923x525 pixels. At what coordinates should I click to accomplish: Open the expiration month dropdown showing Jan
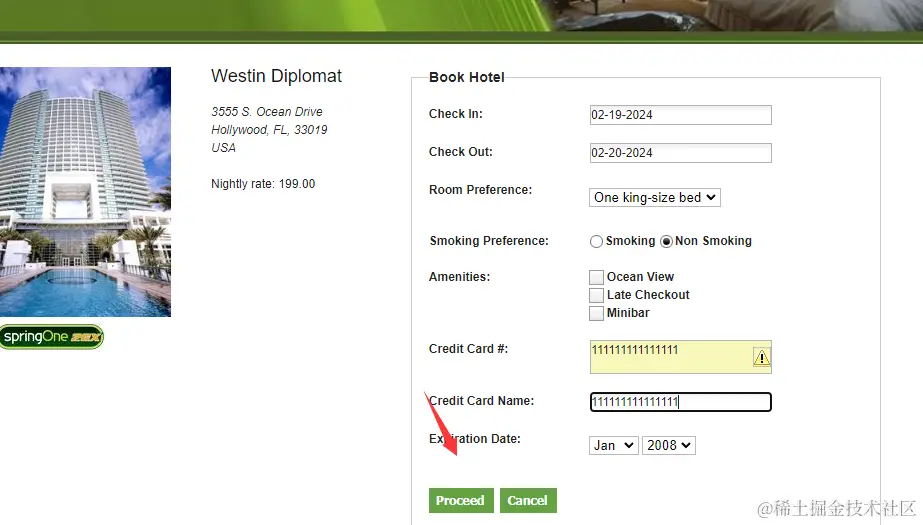pos(613,446)
